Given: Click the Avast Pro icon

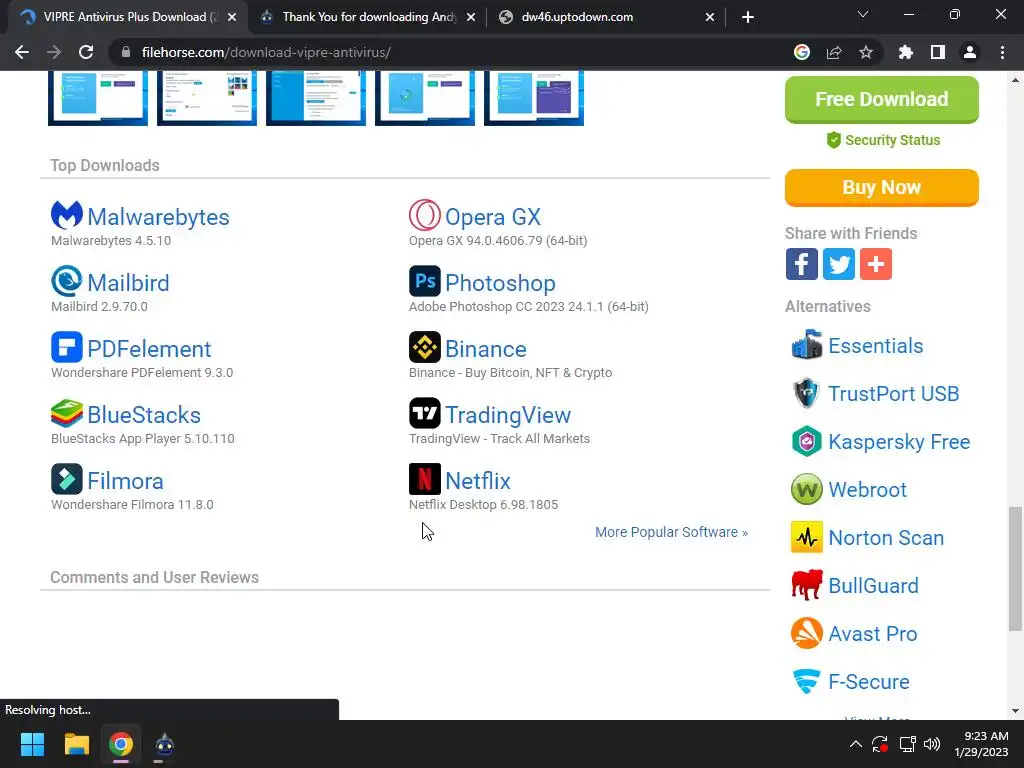Looking at the screenshot, I should click(807, 633).
